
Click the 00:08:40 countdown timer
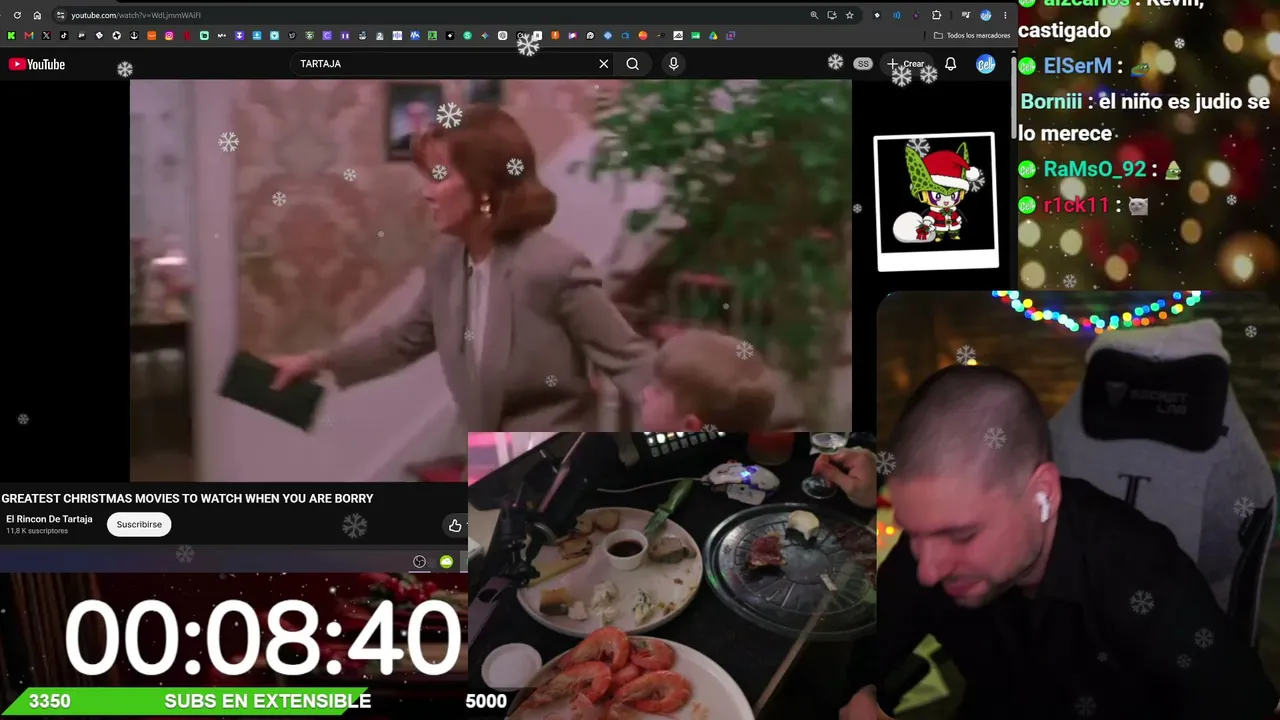[263, 636]
